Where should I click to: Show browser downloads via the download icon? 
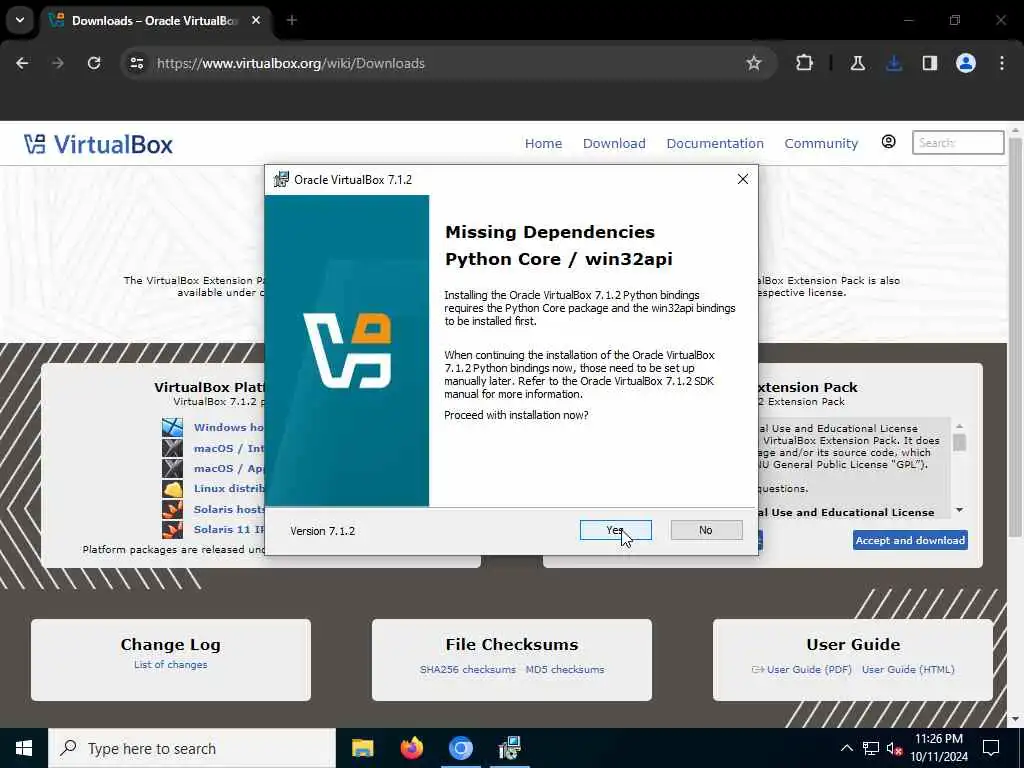(893, 63)
